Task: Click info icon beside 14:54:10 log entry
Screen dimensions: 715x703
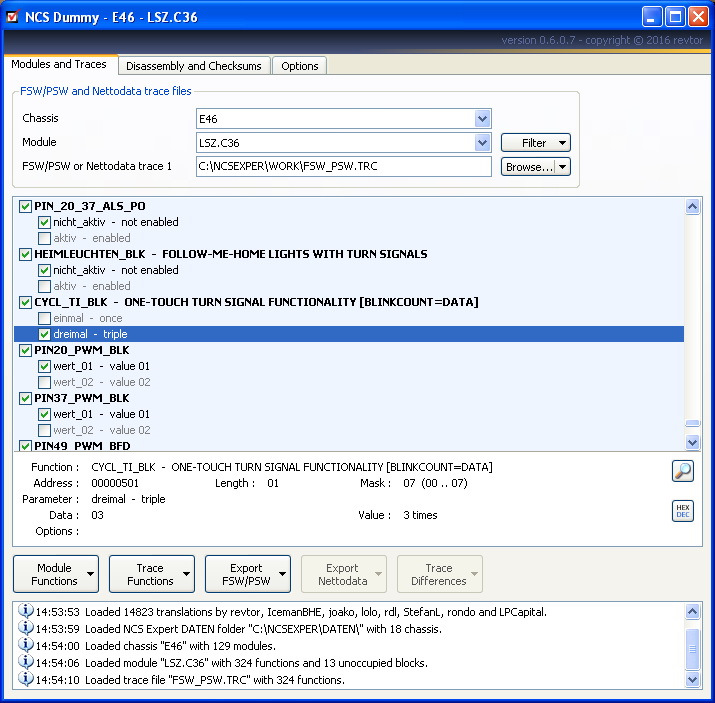Action: [x=26, y=679]
